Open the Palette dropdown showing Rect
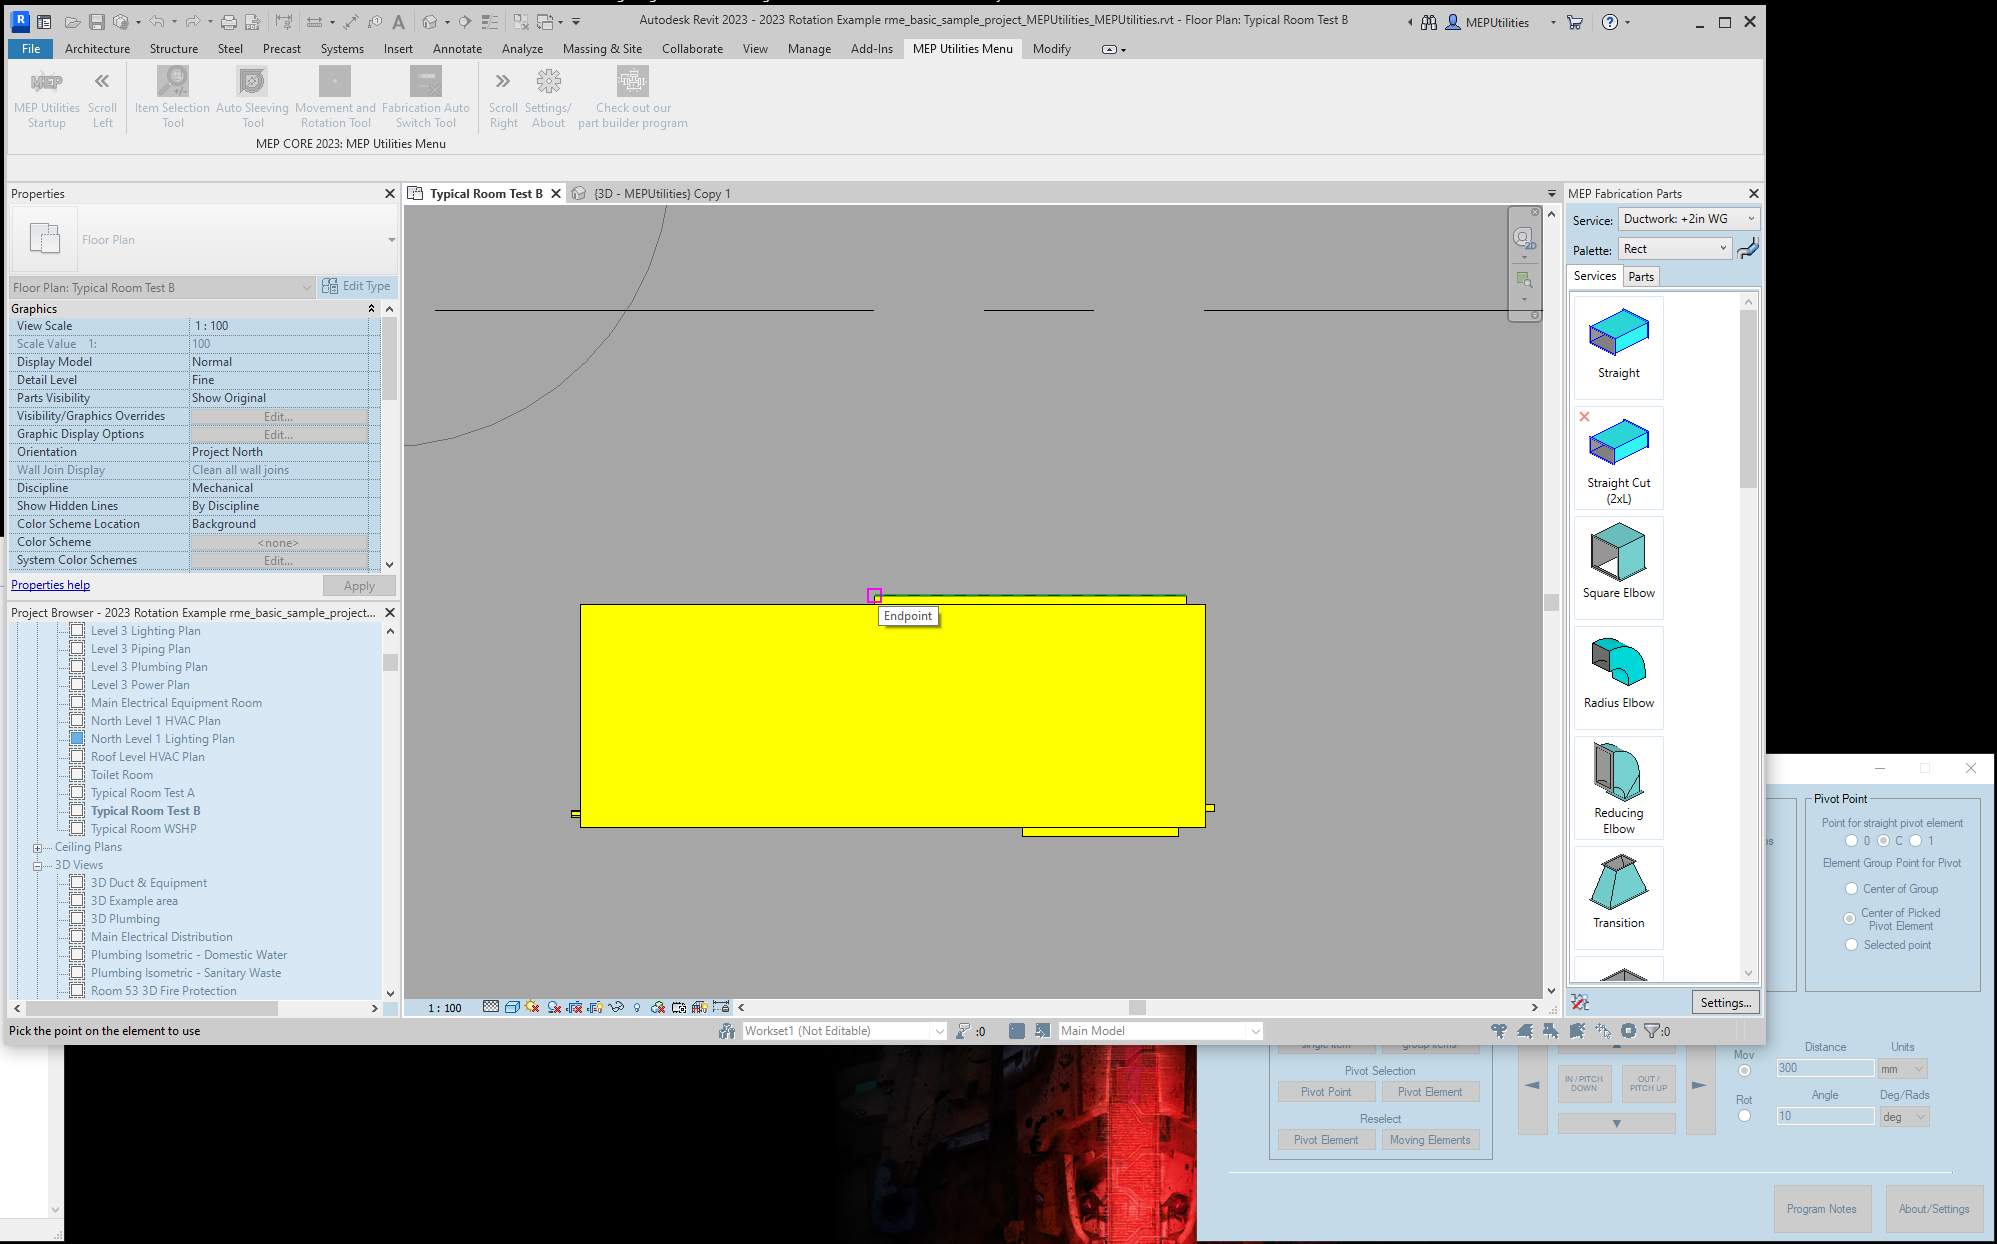 1674,249
